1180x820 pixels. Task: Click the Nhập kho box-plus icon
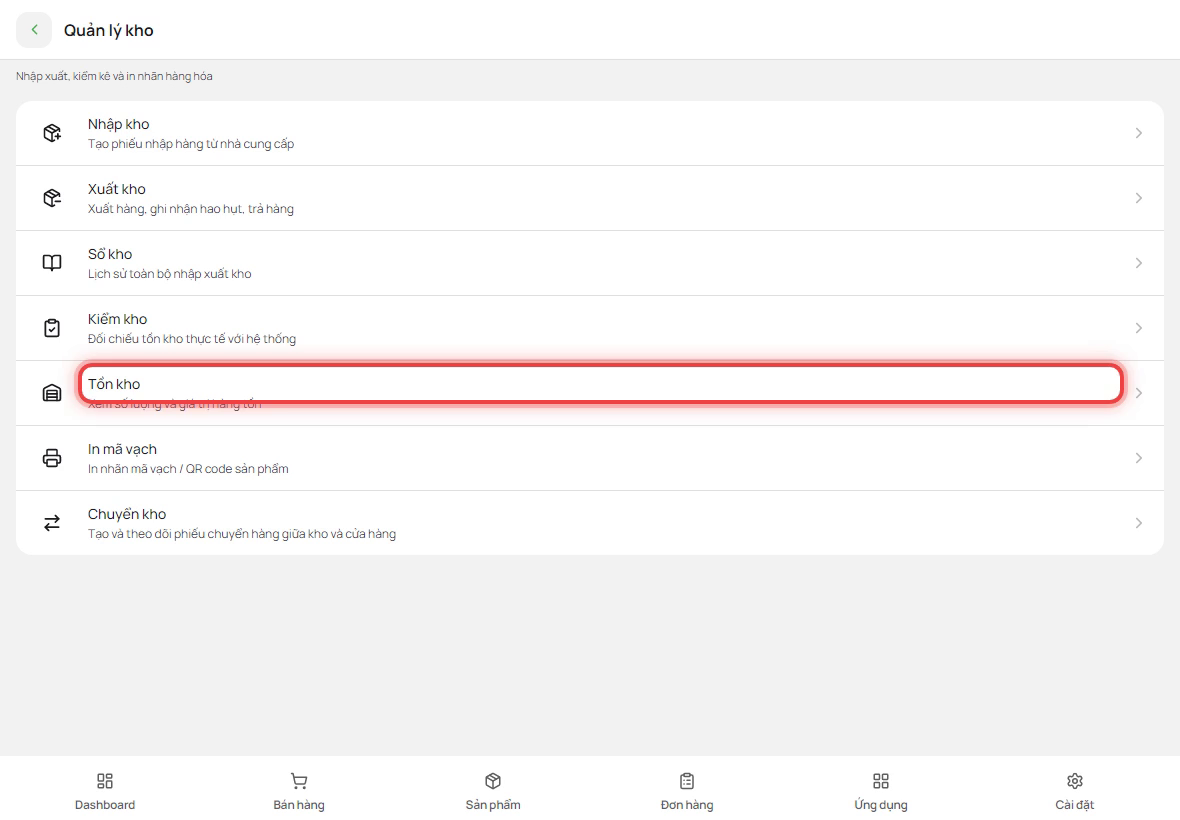(x=52, y=133)
